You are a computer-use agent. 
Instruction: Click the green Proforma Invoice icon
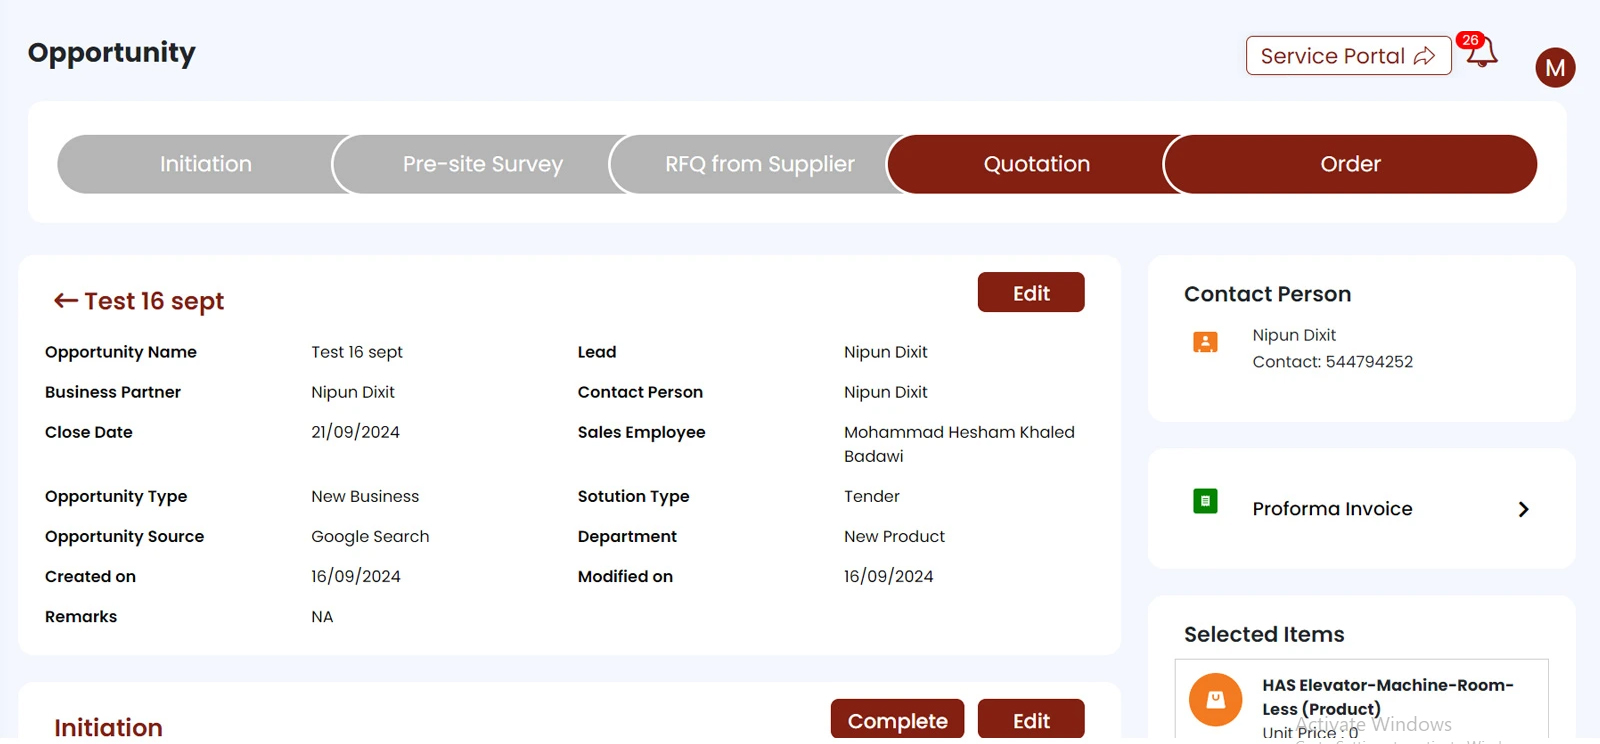[1205, 500]
